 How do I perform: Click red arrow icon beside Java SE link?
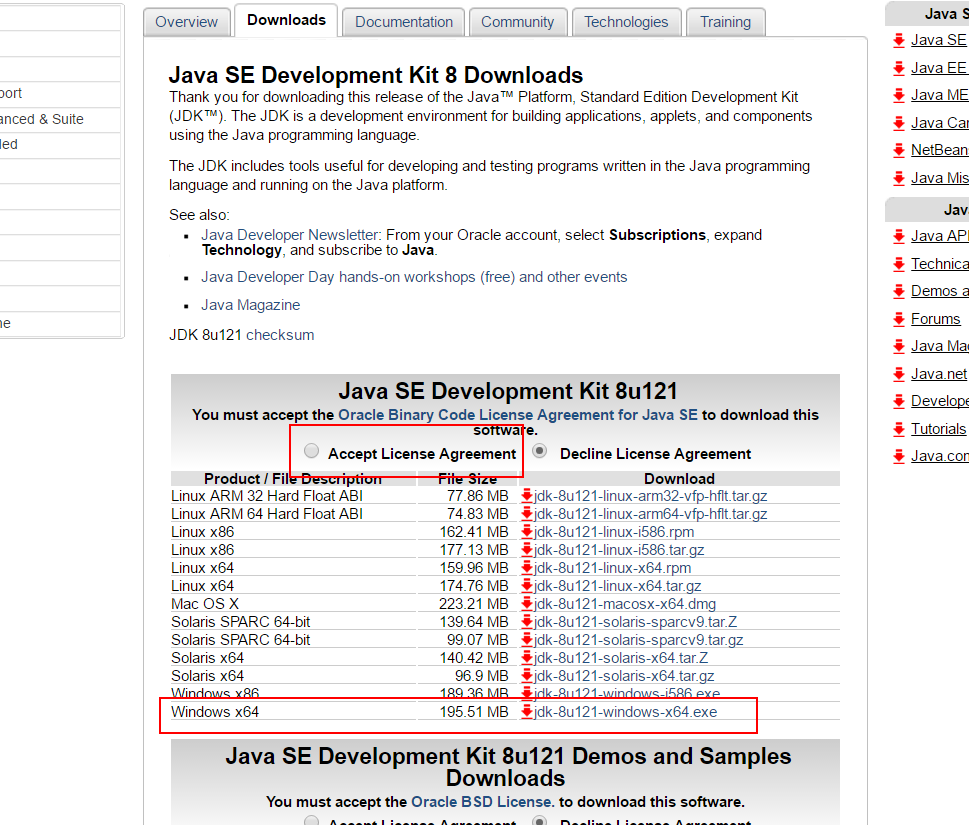(x=899, y=41)
